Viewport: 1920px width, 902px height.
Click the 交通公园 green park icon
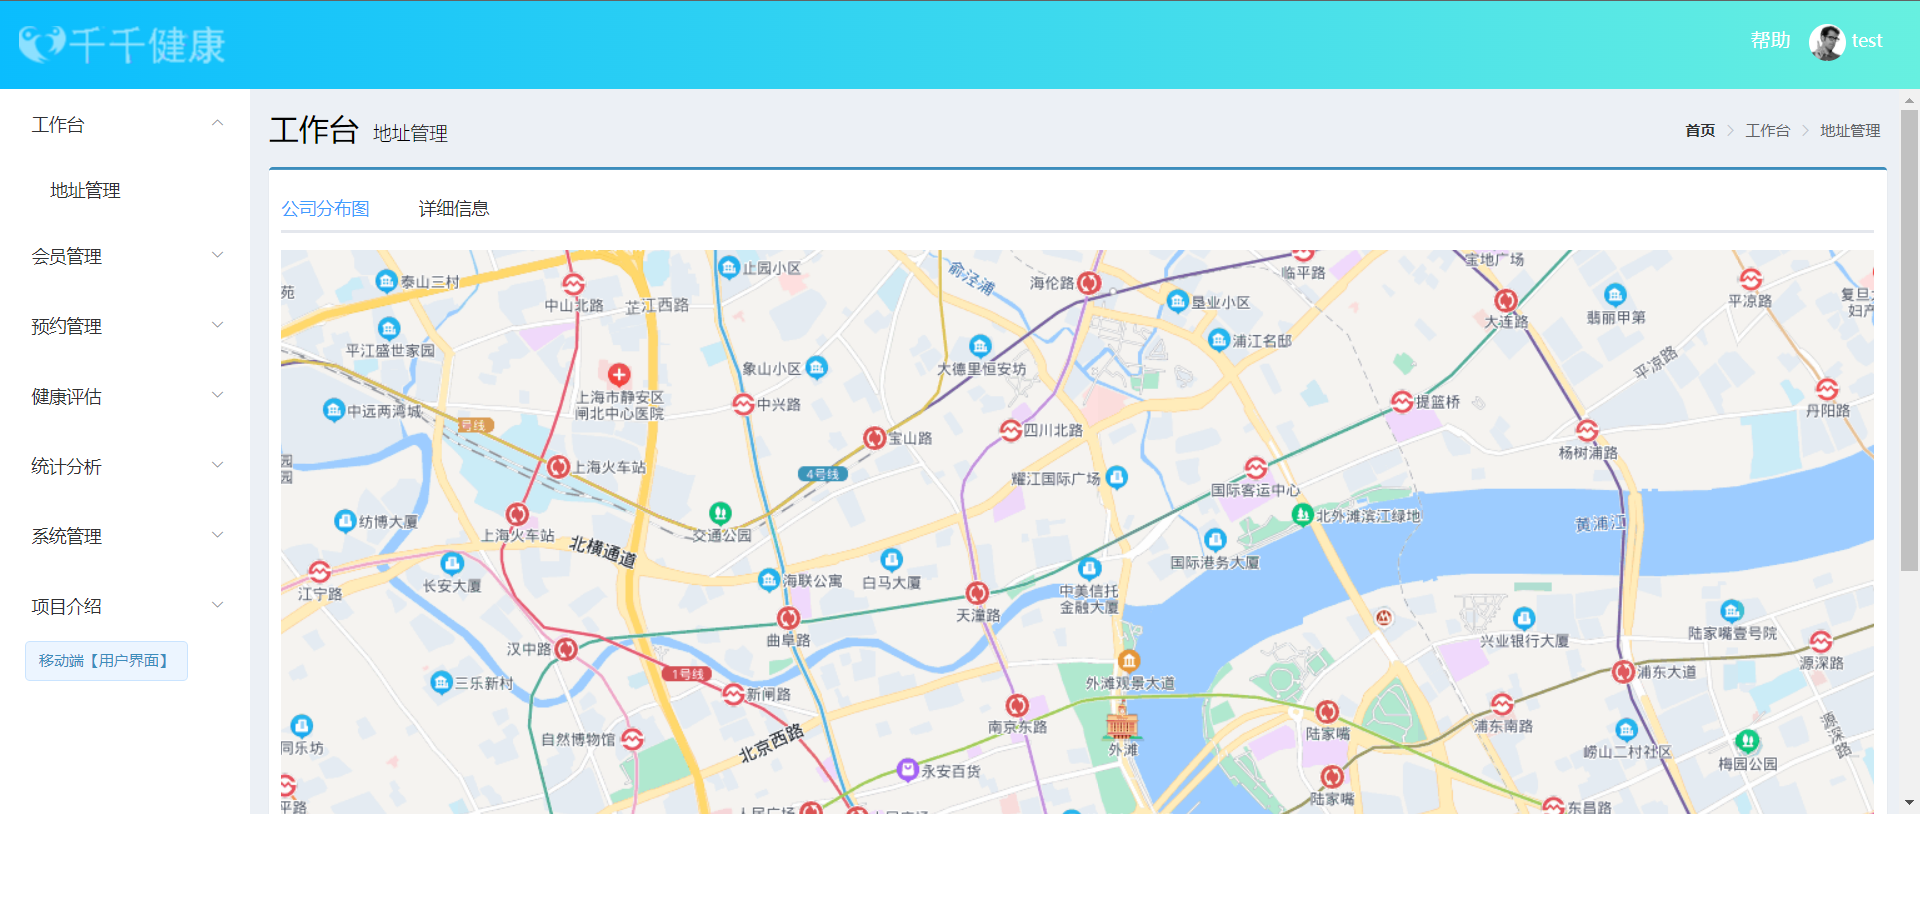pyautogui.click(x=720, y=513)
